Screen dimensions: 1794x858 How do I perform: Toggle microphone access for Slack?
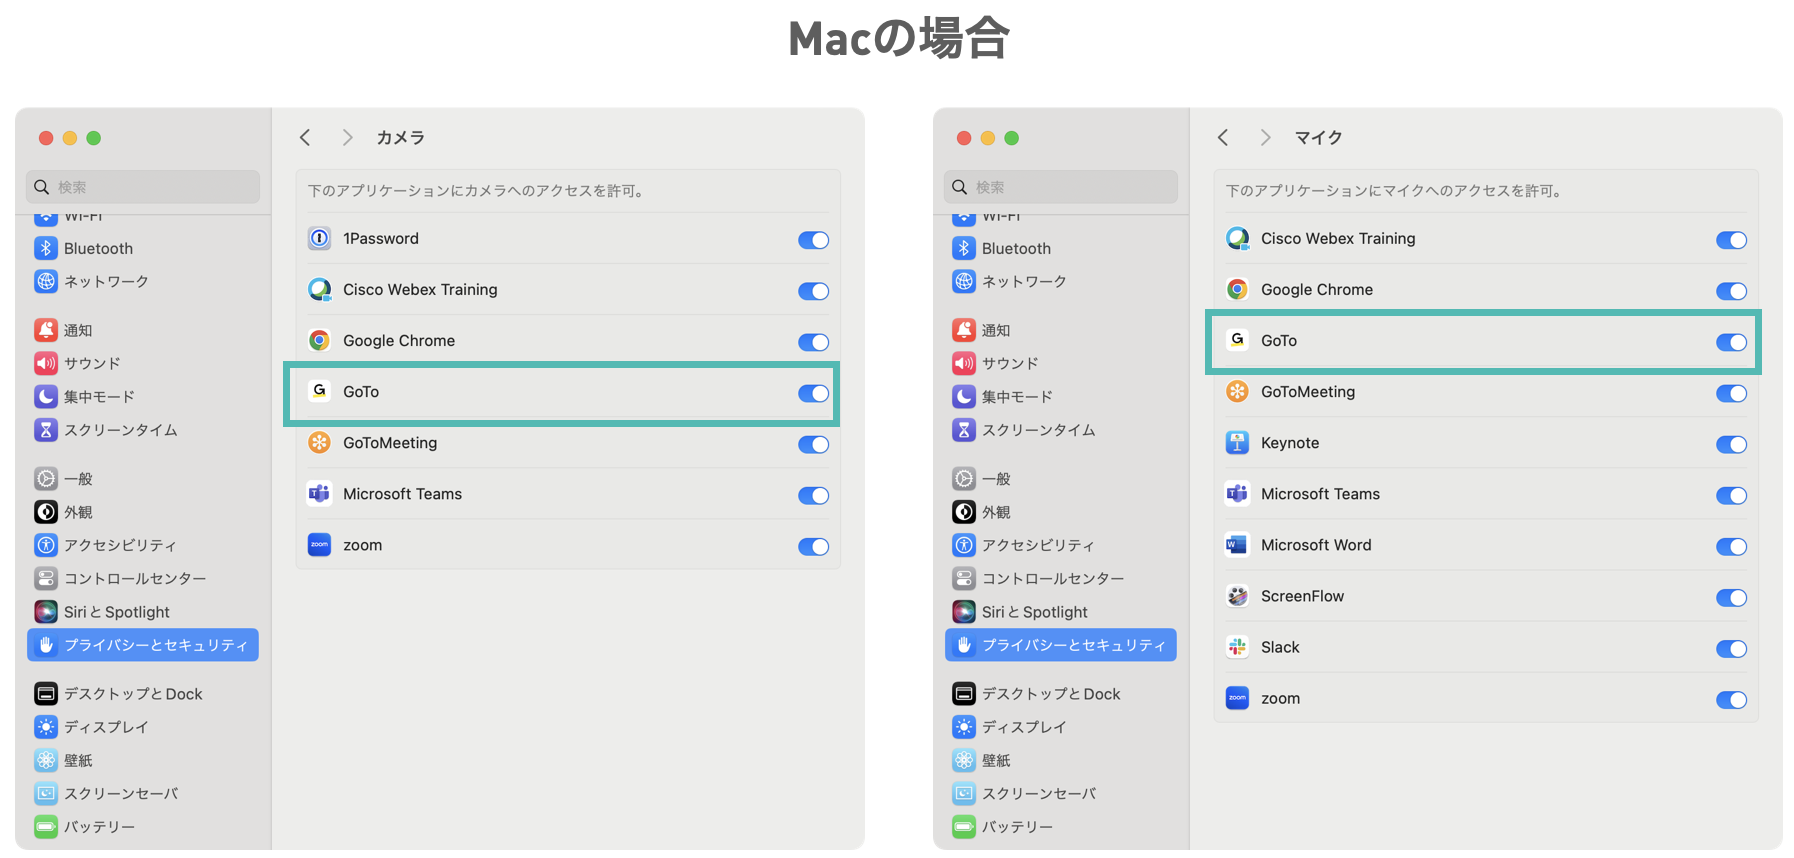click(x=1731, y=648)
